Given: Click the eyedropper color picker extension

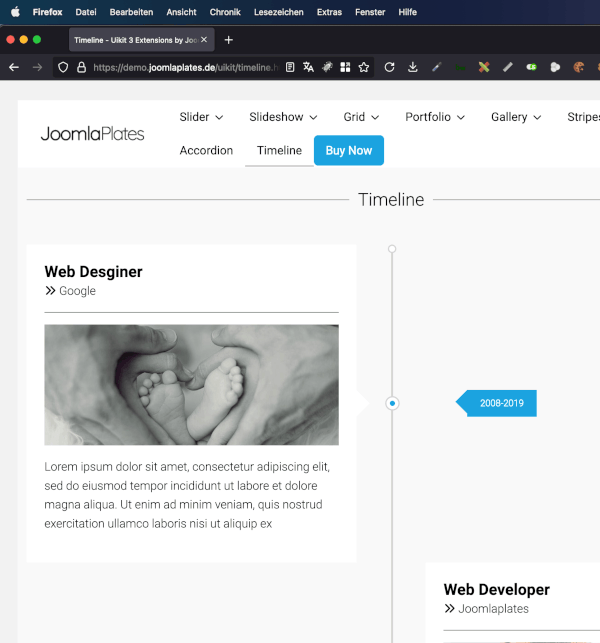Looking at the screenshot, I should pyautogui.click(x=437, y=67).
